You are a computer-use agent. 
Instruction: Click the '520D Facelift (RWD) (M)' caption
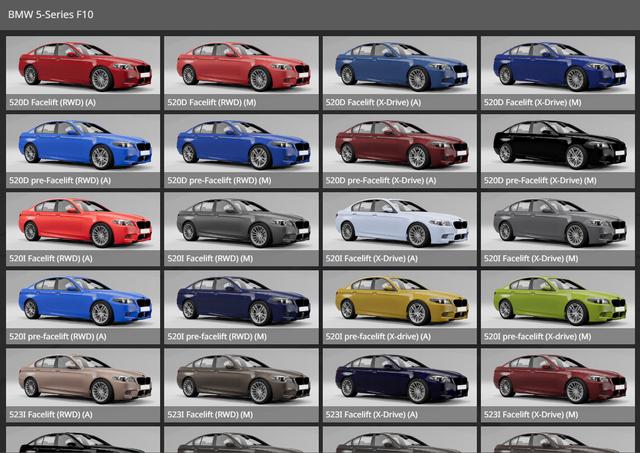(211, 102)
